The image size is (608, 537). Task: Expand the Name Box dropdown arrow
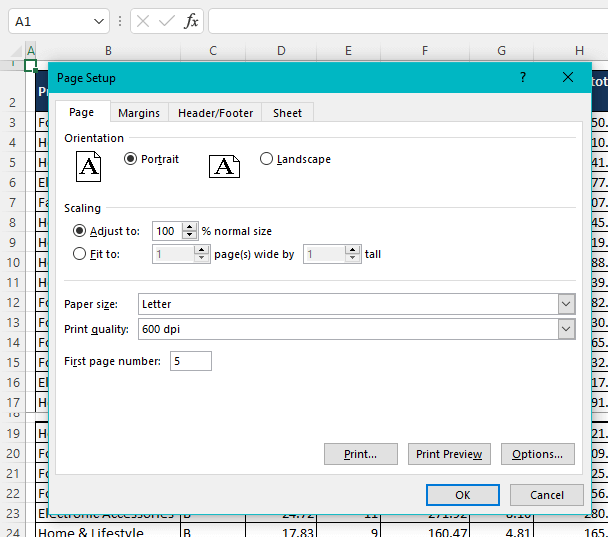point(99,21)
